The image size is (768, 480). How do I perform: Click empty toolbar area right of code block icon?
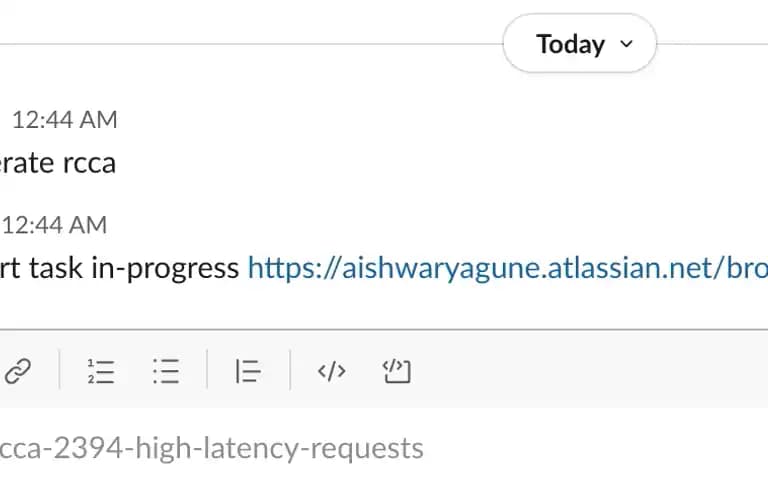588,371
